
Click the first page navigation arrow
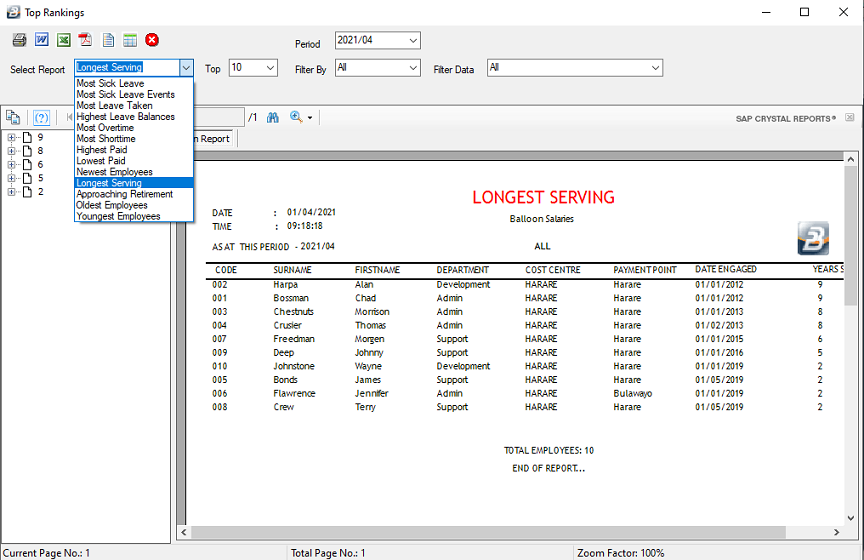click(69, 117)
